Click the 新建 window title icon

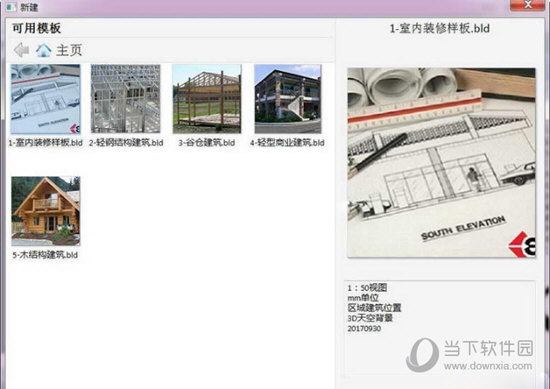click(x=11, y=7)
